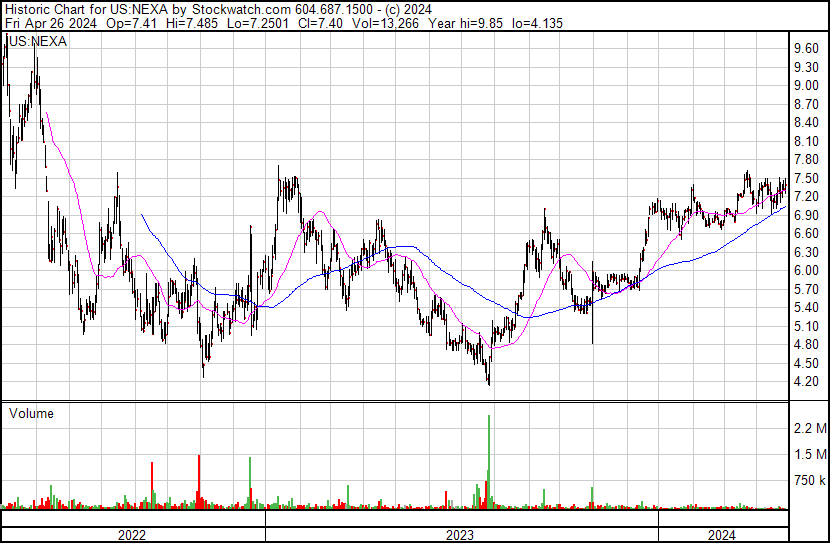The image size is (830, 543).
Task: Click the 7.50 price axis label
Action: (806, 160)
